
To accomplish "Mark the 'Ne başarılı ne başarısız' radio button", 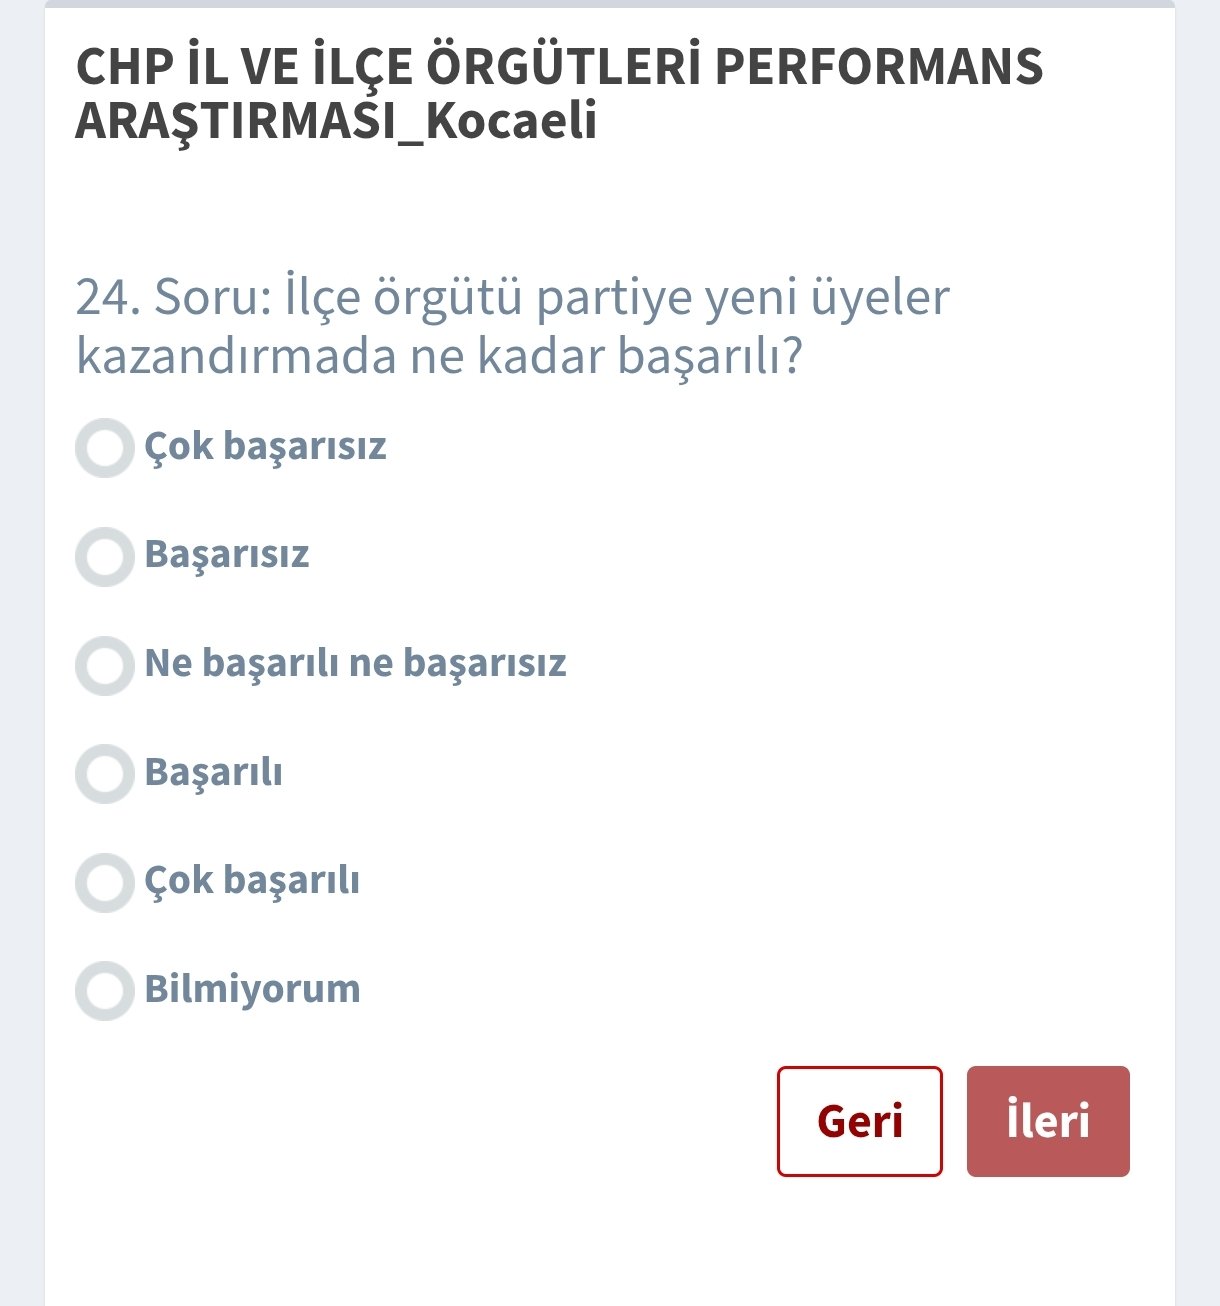I will tap(105, 665).
